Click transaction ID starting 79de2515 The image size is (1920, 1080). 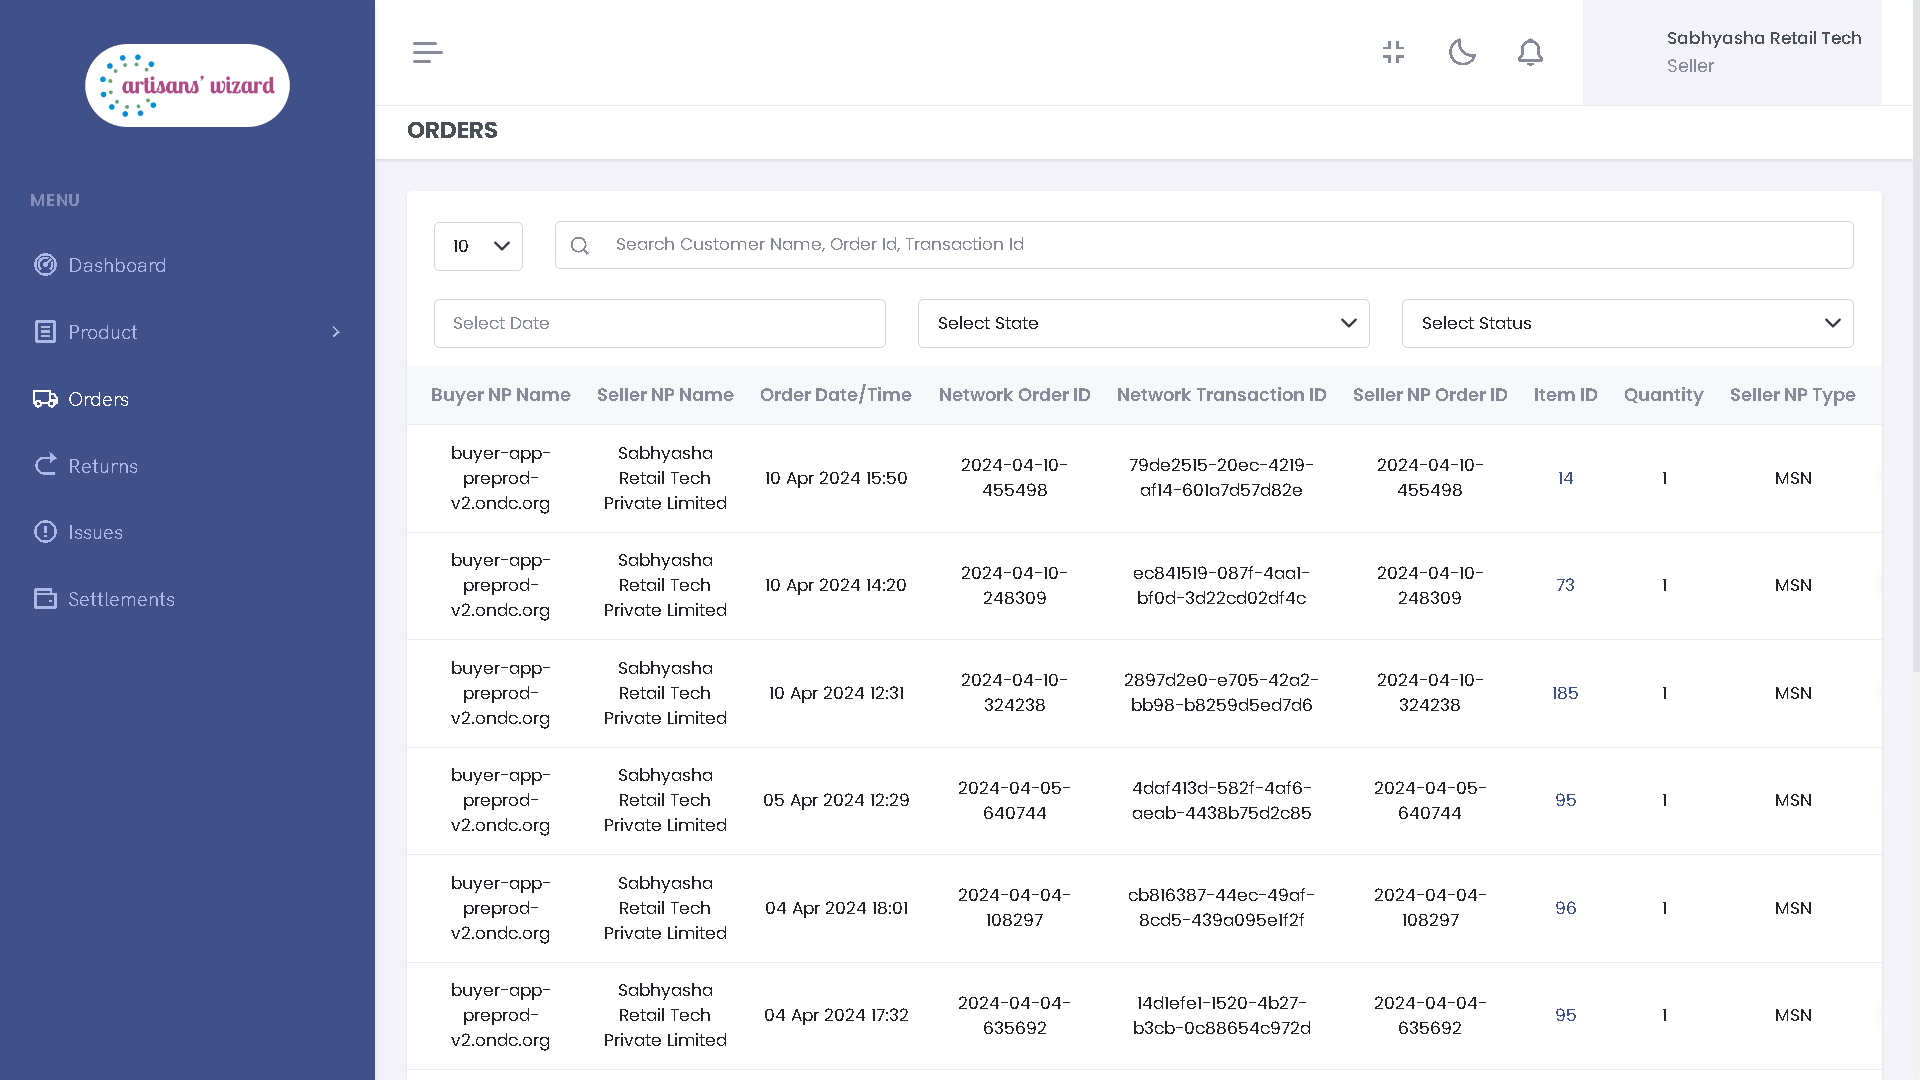(x=1221, y=478)
